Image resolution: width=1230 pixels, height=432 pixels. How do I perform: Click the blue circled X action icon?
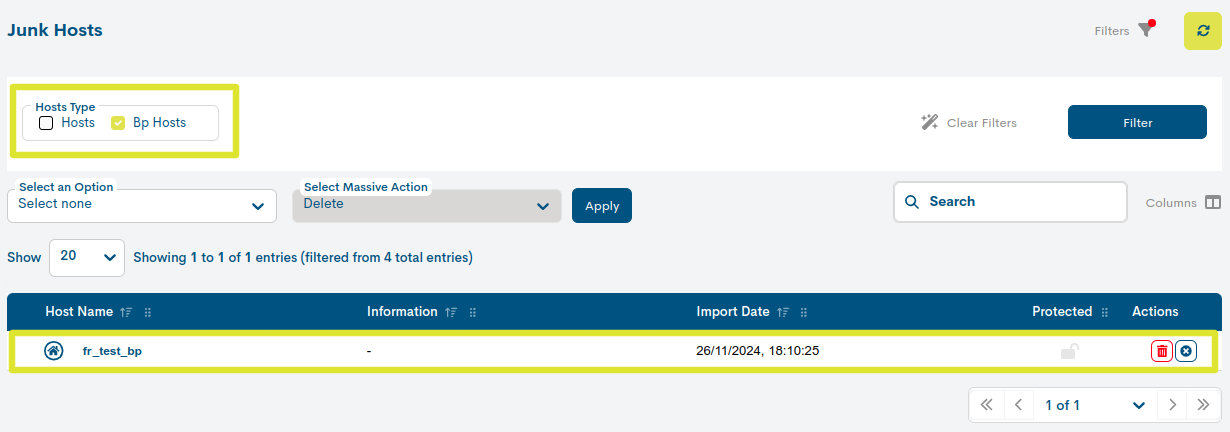click(x=1186, y=351)
